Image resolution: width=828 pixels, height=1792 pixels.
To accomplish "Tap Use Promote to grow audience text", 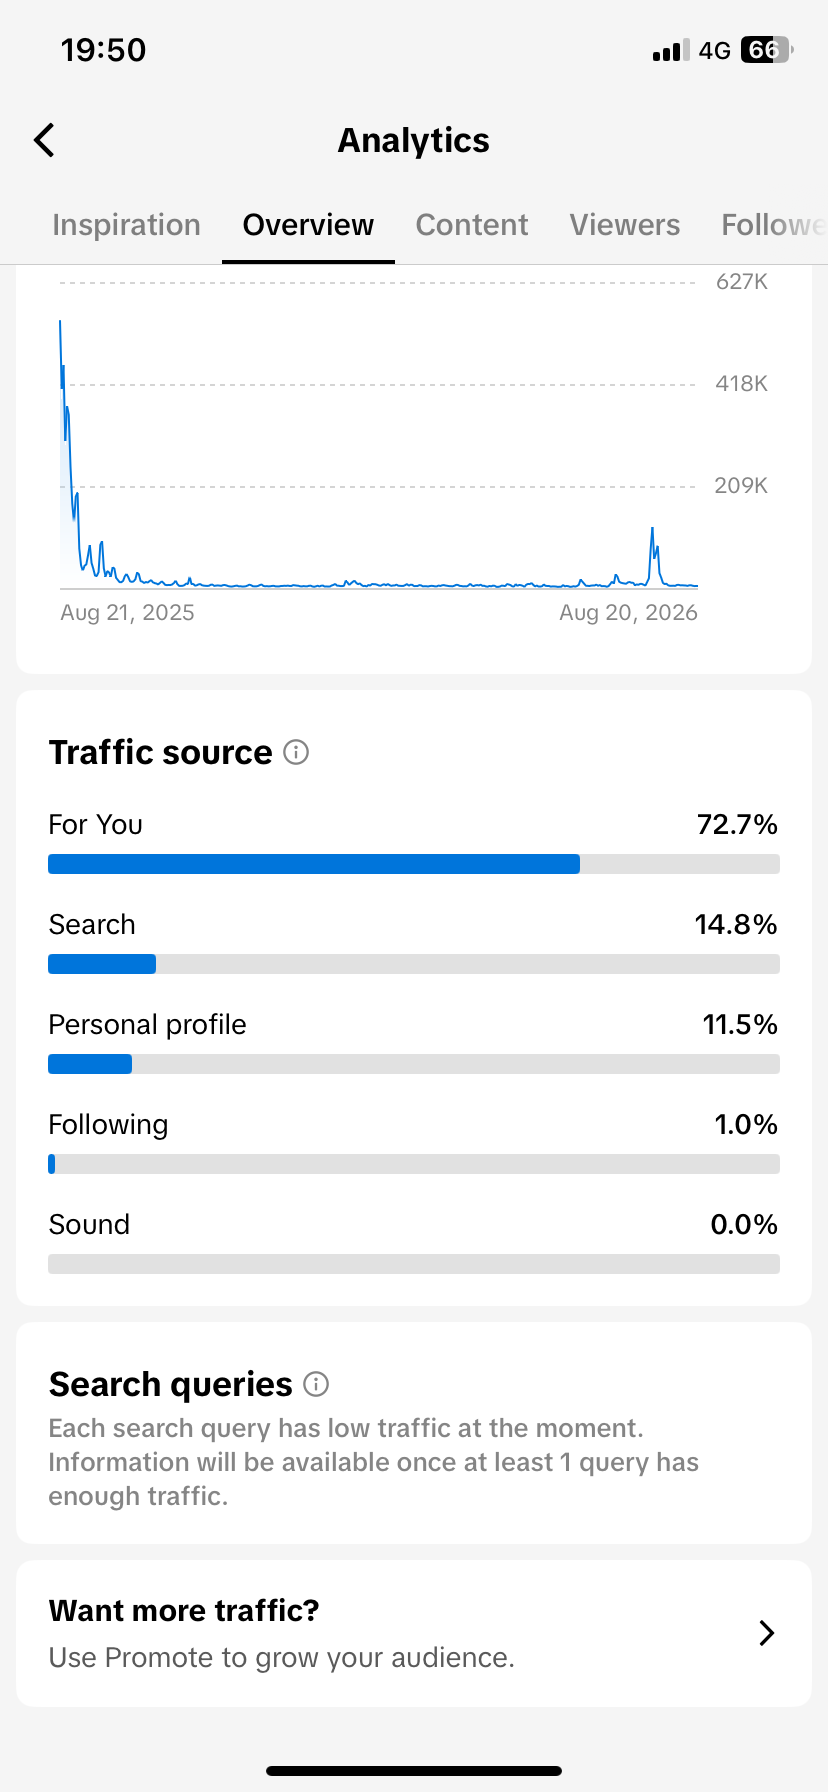I will click(x=281, y=1657).
